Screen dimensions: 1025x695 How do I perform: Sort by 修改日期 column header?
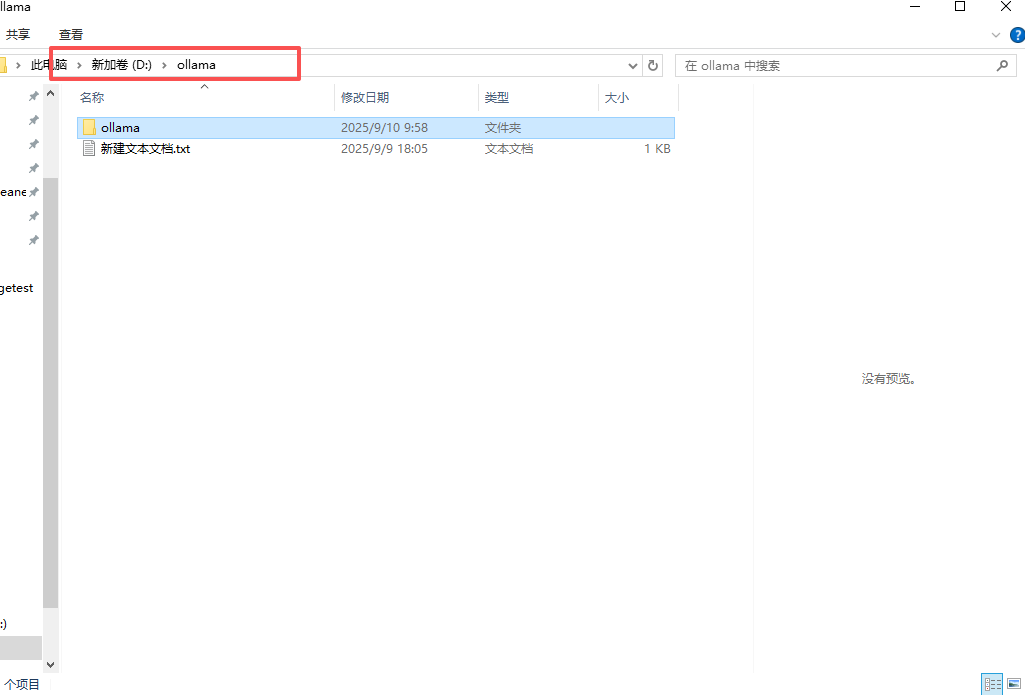[406, 97]
